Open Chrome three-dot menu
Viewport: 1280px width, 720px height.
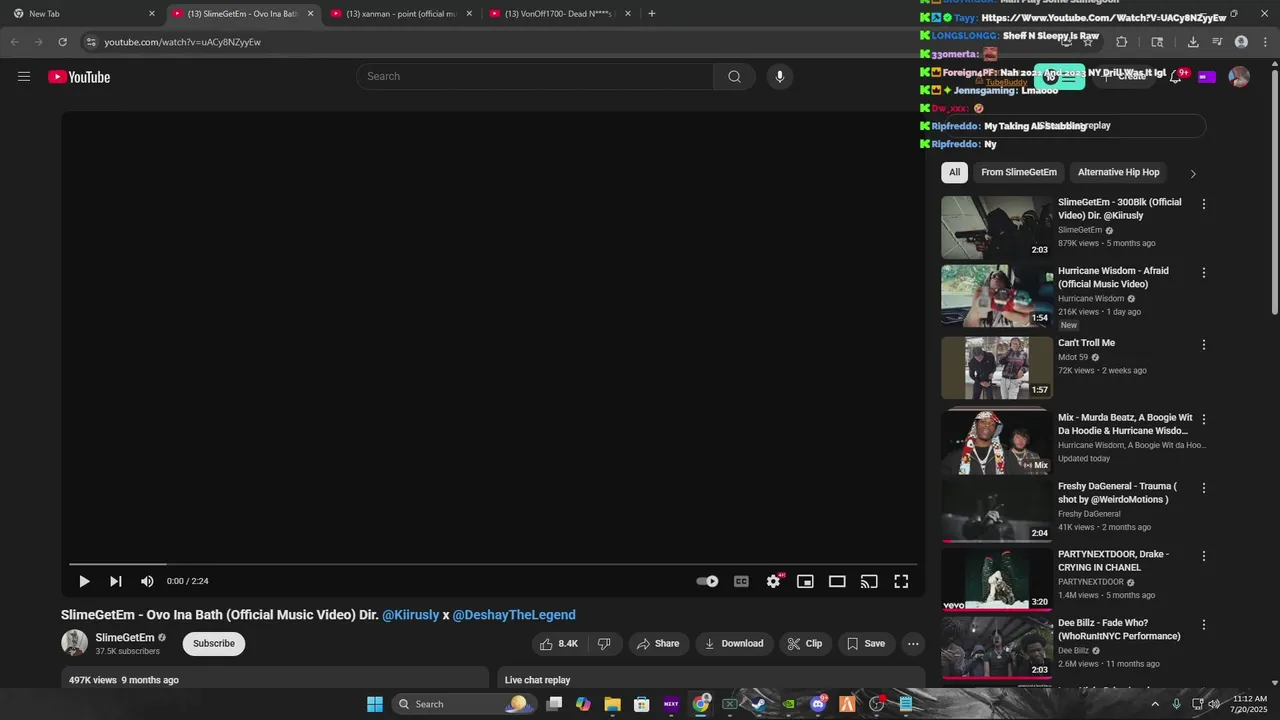coord(1266,42)
